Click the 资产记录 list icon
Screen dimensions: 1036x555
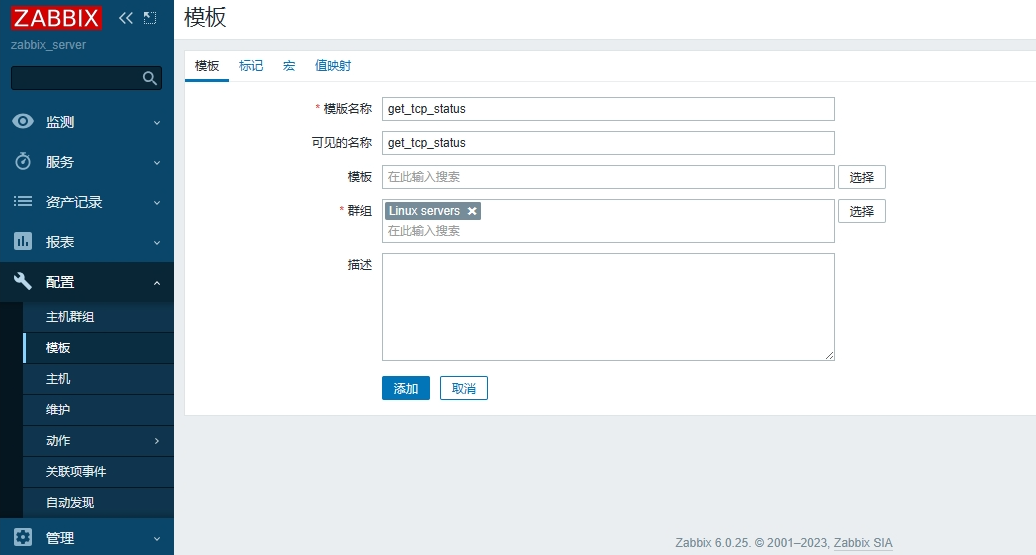(x=23, y=202)
